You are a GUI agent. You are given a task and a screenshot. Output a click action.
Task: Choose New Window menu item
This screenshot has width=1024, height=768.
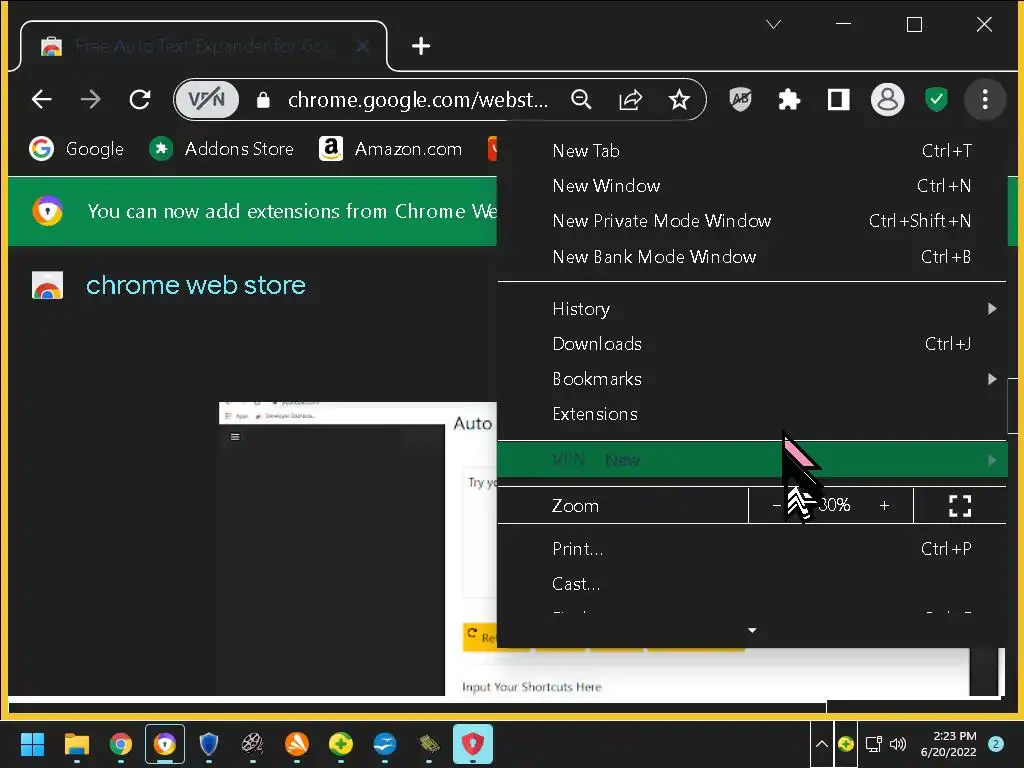(x=752, y=186)
